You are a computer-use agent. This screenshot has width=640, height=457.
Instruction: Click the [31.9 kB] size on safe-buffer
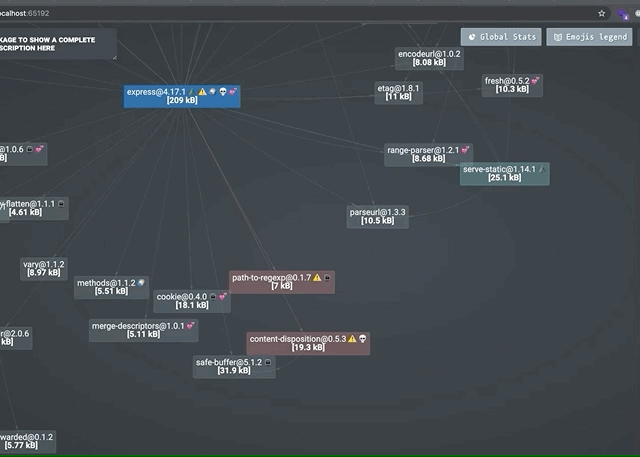tap(234, 370)
